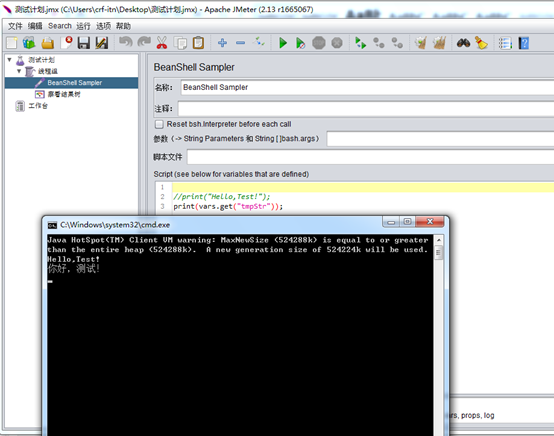Collapse the 线程组 thread group node

pos(19,71)
